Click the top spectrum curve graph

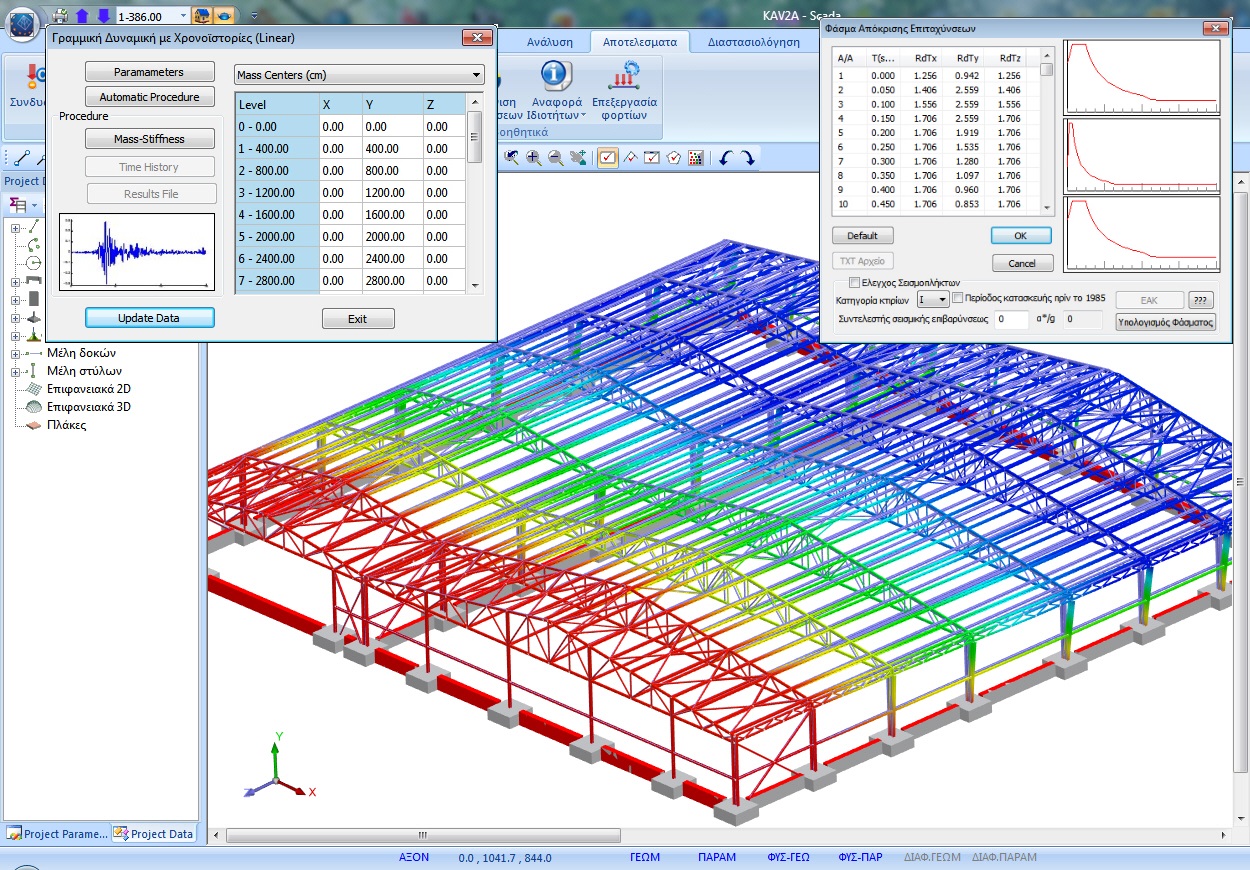[x=1142, y=77]
